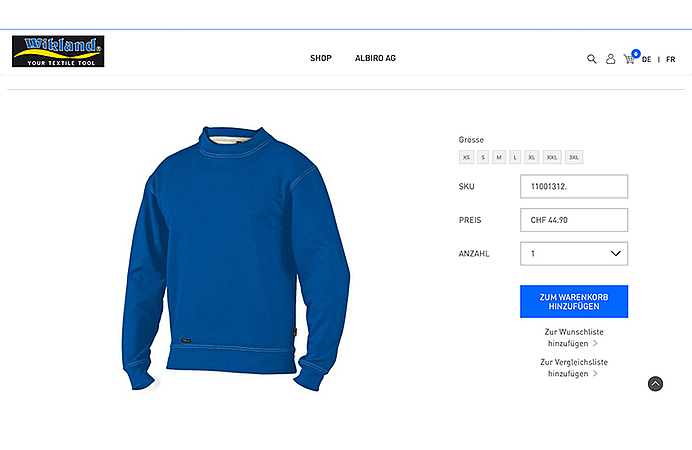Screen dimensions: 692x450
Task: Select size XS
Action: tap(466, 157)
